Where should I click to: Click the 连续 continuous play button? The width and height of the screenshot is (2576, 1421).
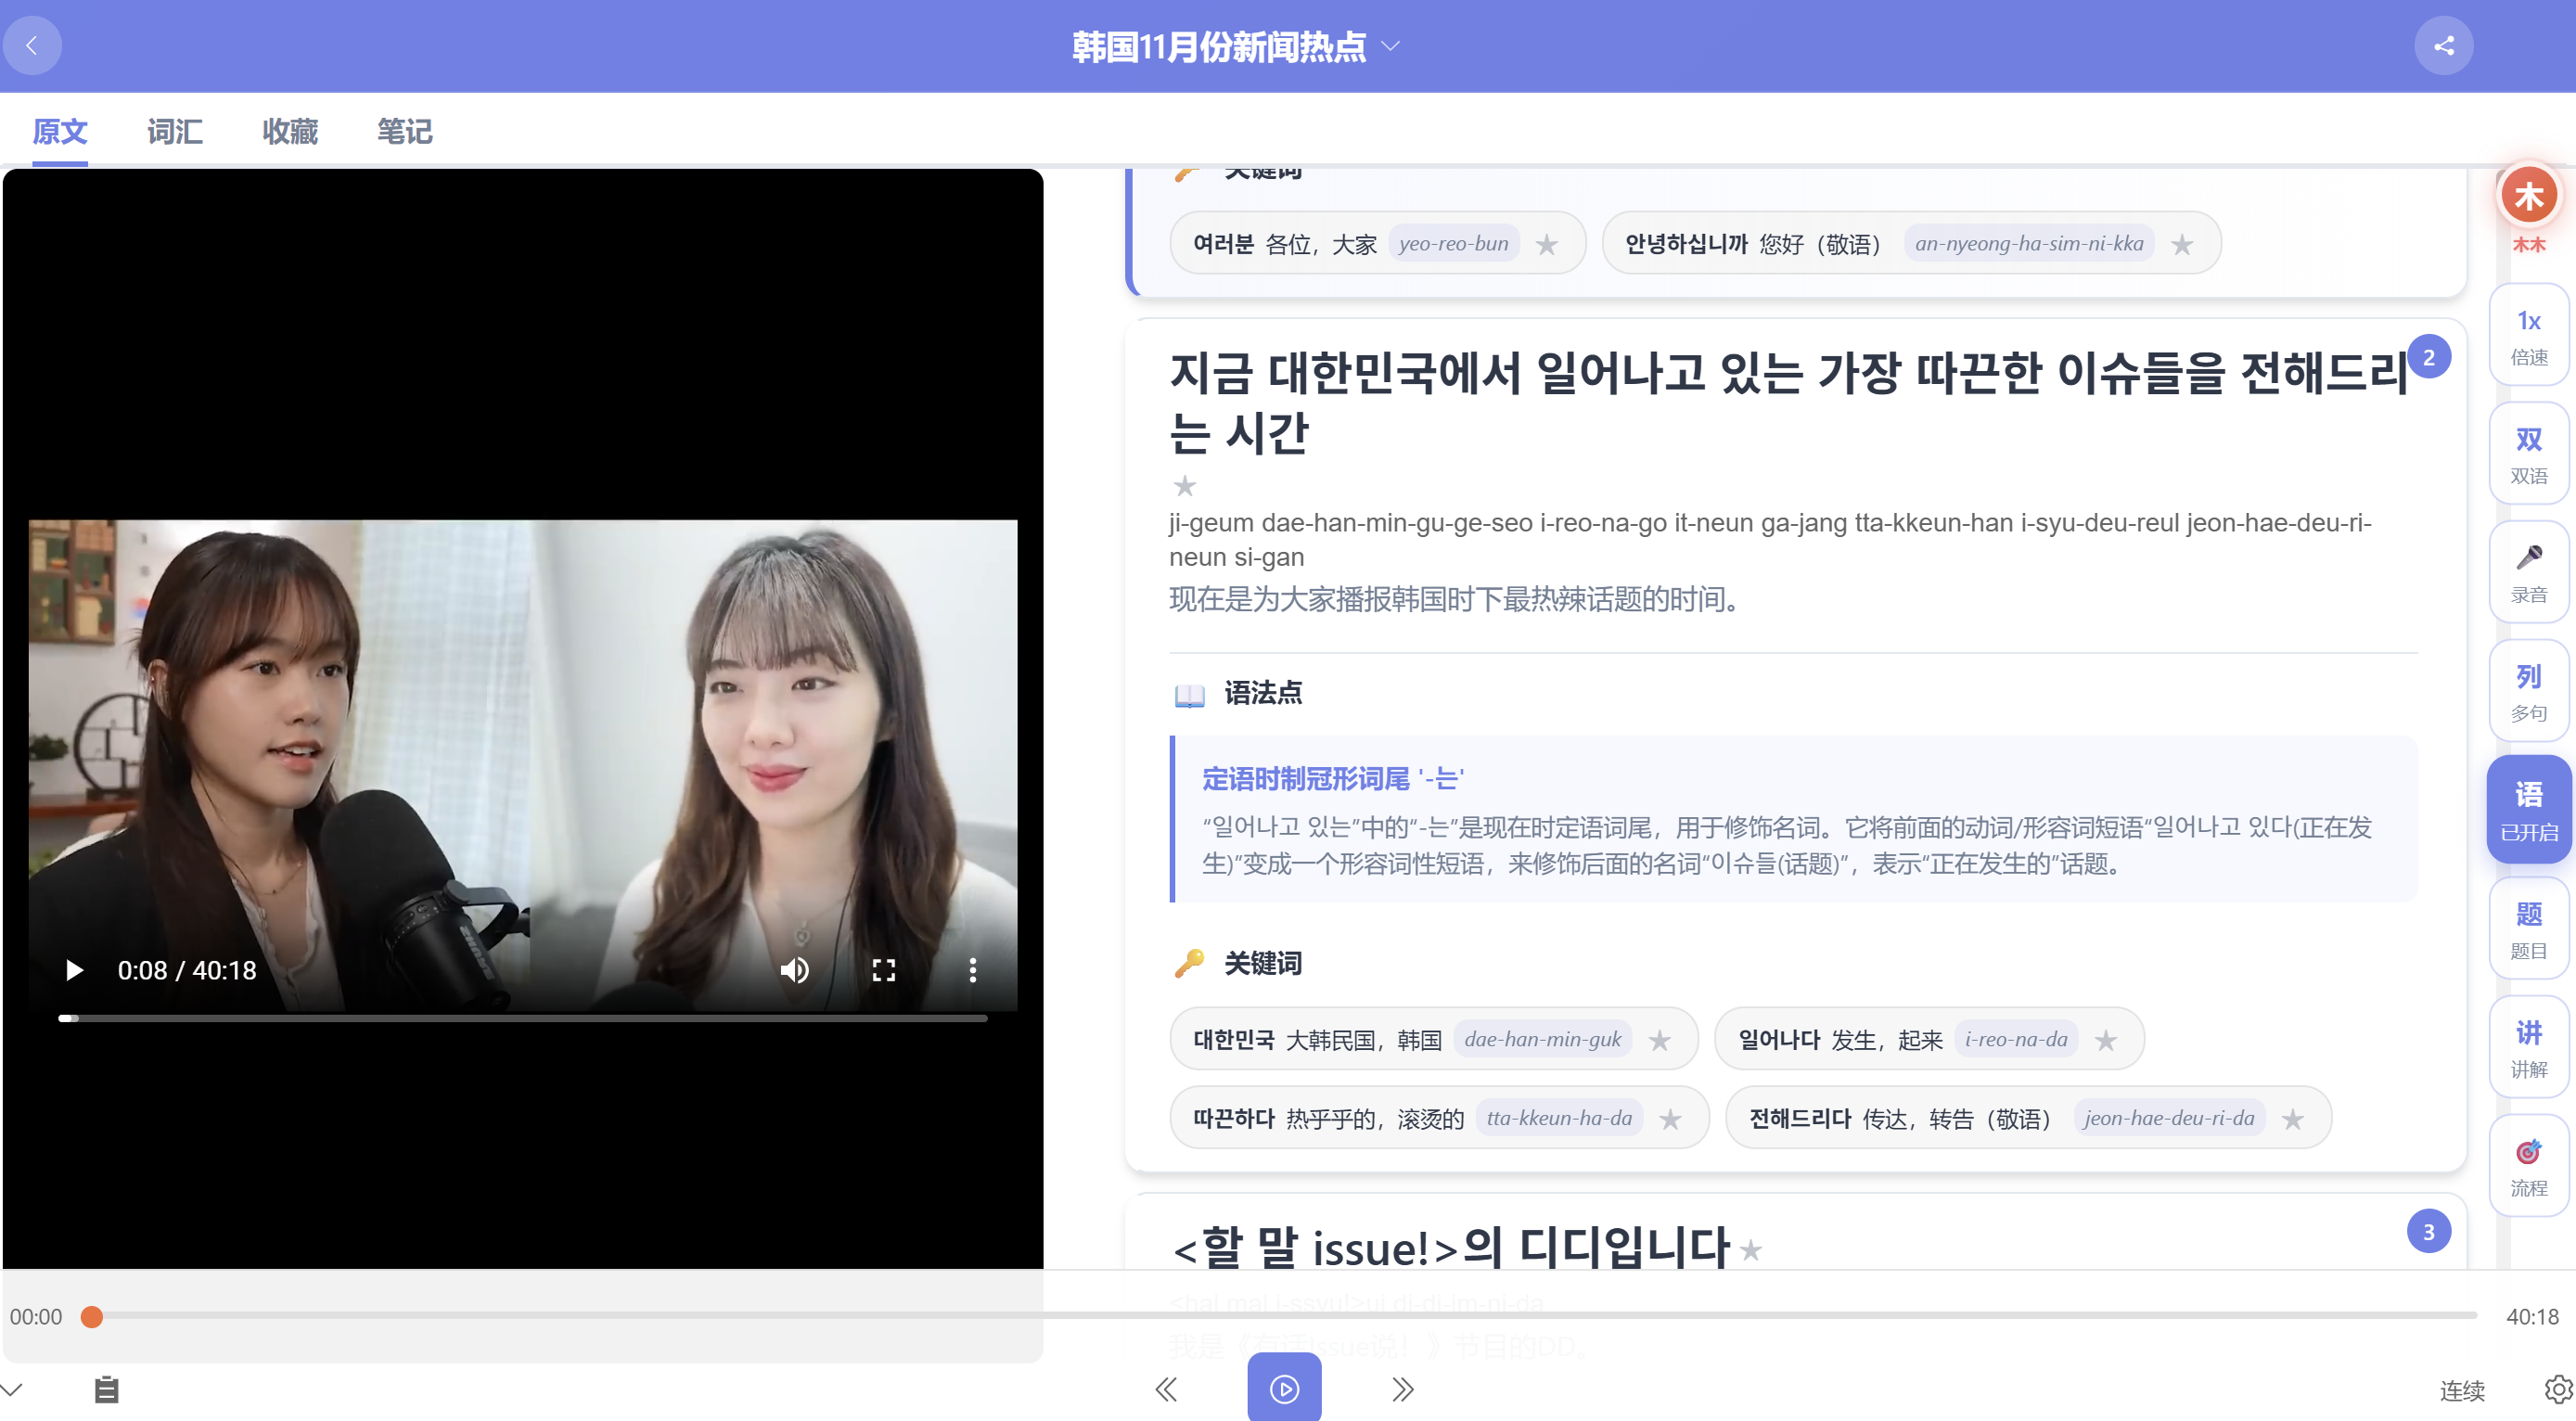[2462, 1390]
